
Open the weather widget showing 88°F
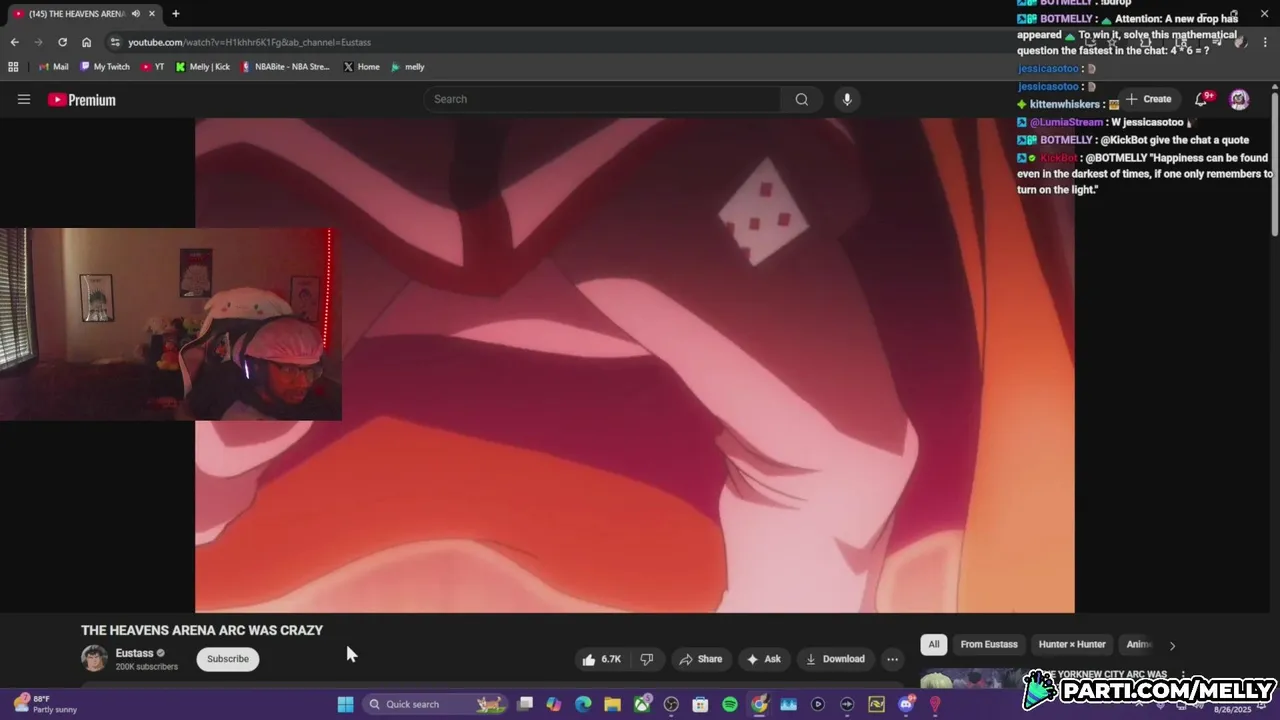[x=45, y=704]
